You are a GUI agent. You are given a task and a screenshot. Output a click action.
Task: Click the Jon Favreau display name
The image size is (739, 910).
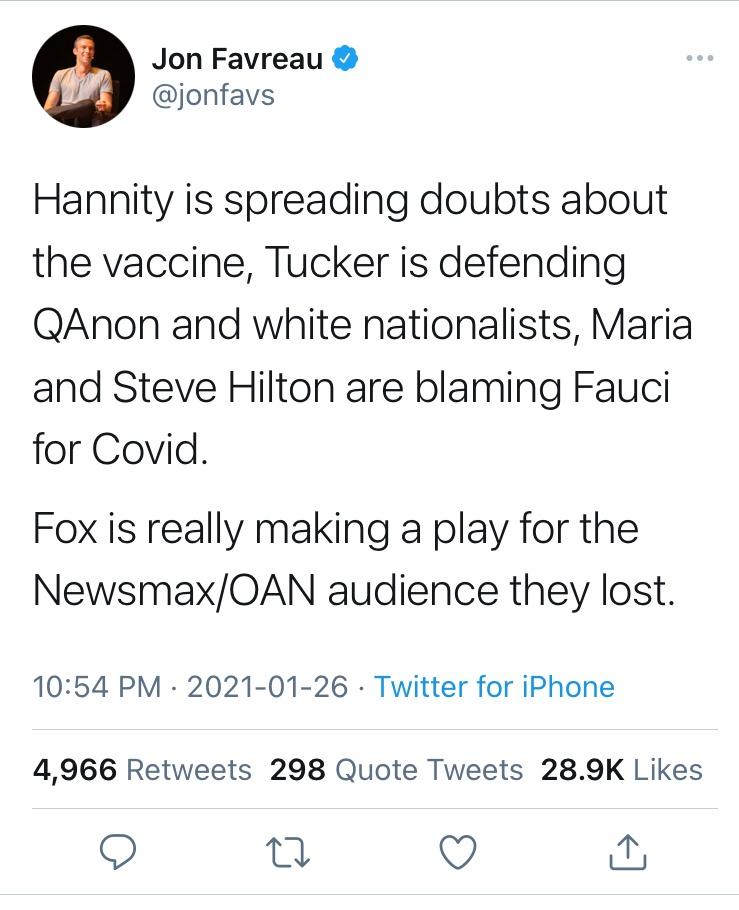[x=237, y=57]
